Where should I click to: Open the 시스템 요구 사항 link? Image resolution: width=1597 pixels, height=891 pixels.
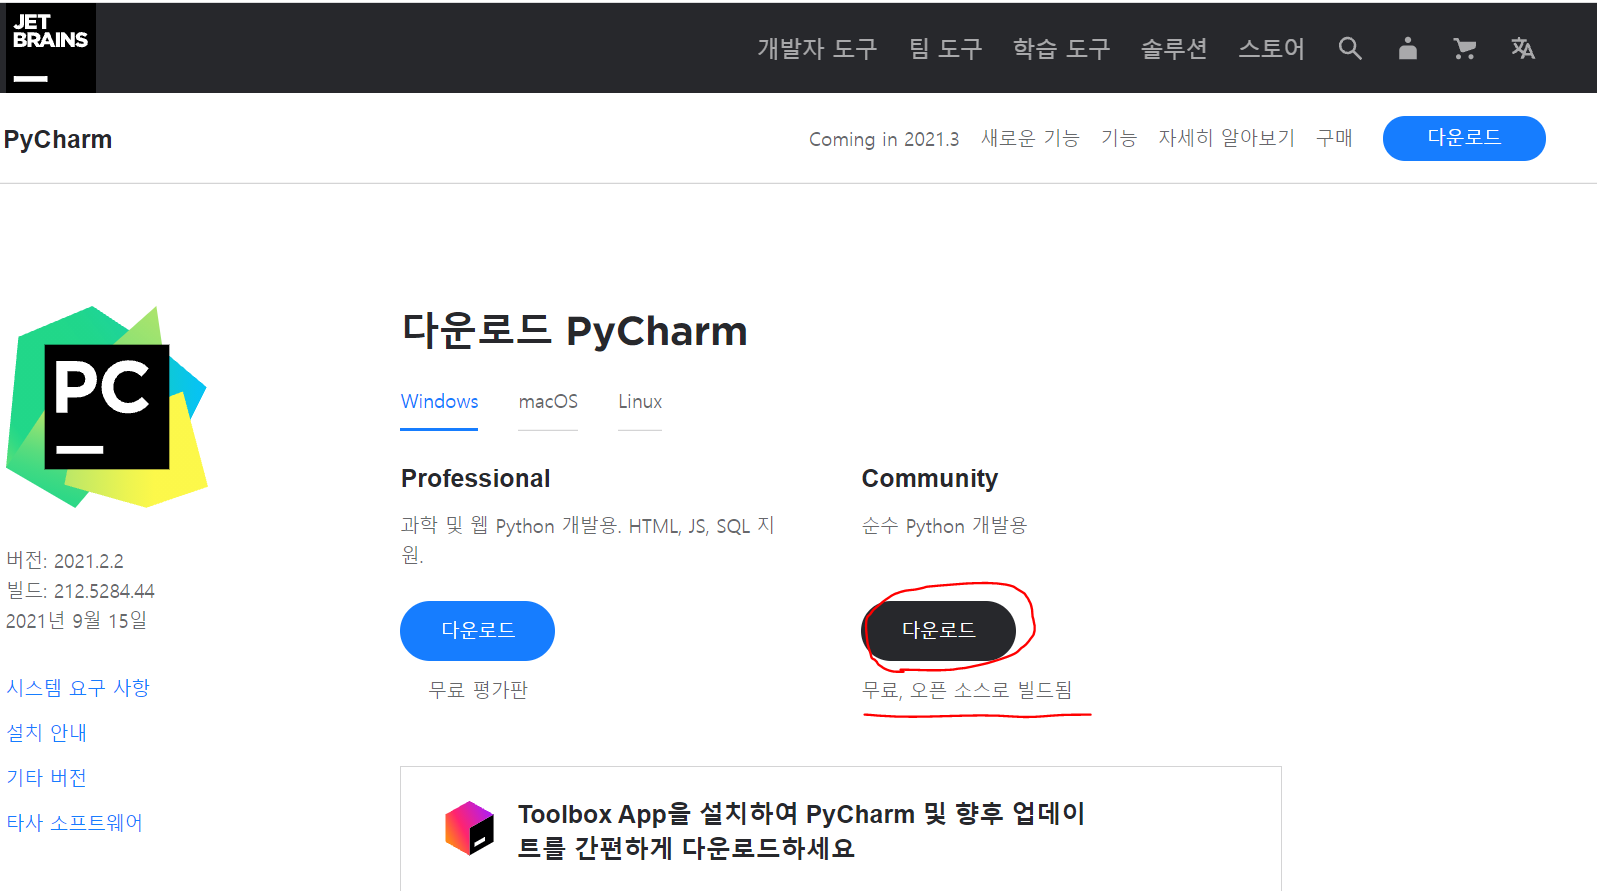(x=78, y=688)
